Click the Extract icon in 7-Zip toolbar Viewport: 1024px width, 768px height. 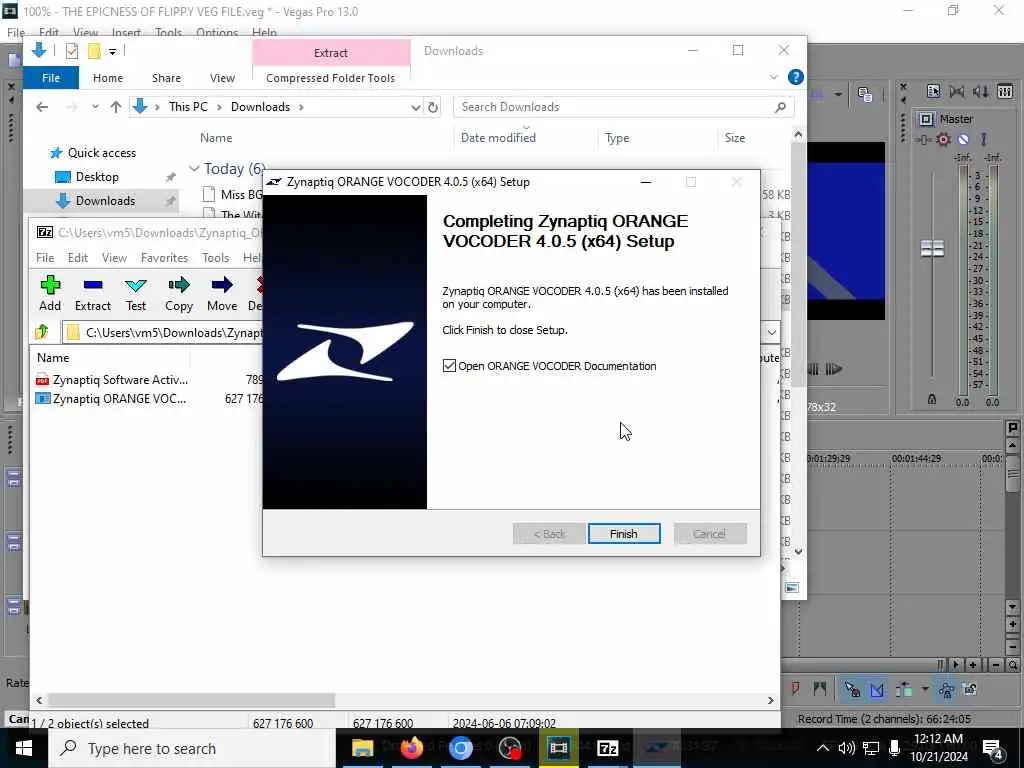pyautogui.click(x=93, y=285)
